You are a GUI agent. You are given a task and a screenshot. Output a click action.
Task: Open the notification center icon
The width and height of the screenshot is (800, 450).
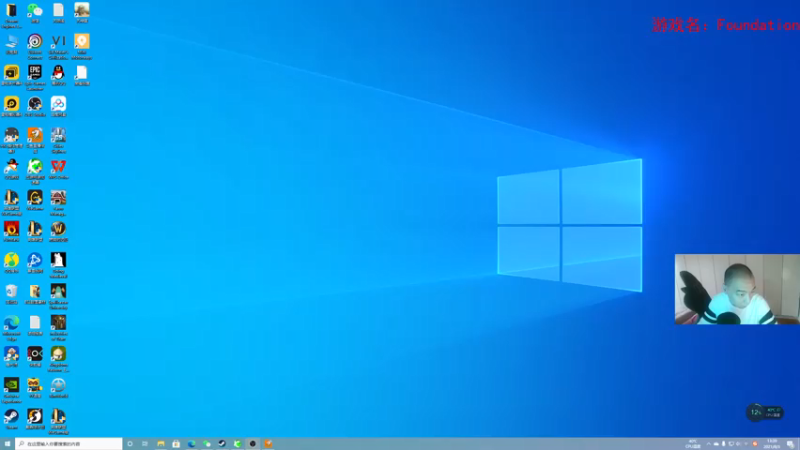pos(790,444)
